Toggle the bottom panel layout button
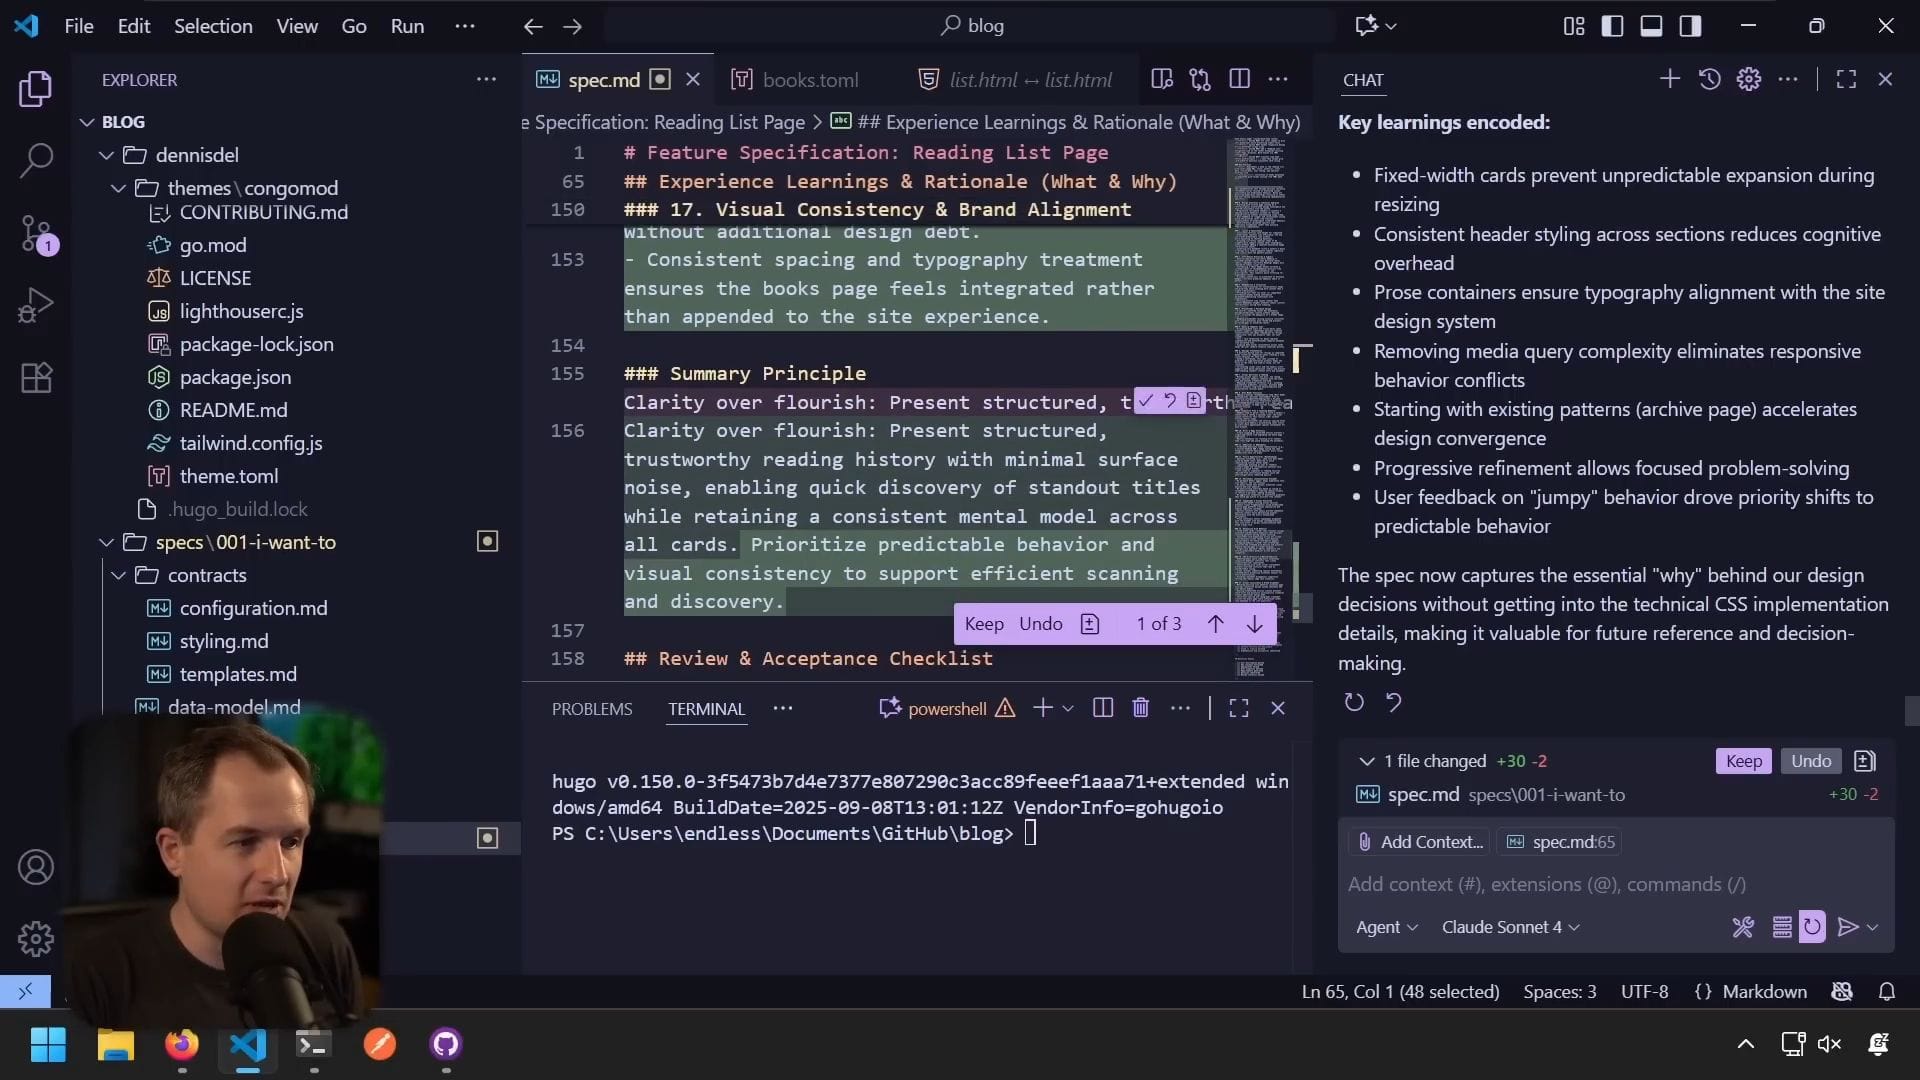1920x1080 pixels. [1651, 26]
